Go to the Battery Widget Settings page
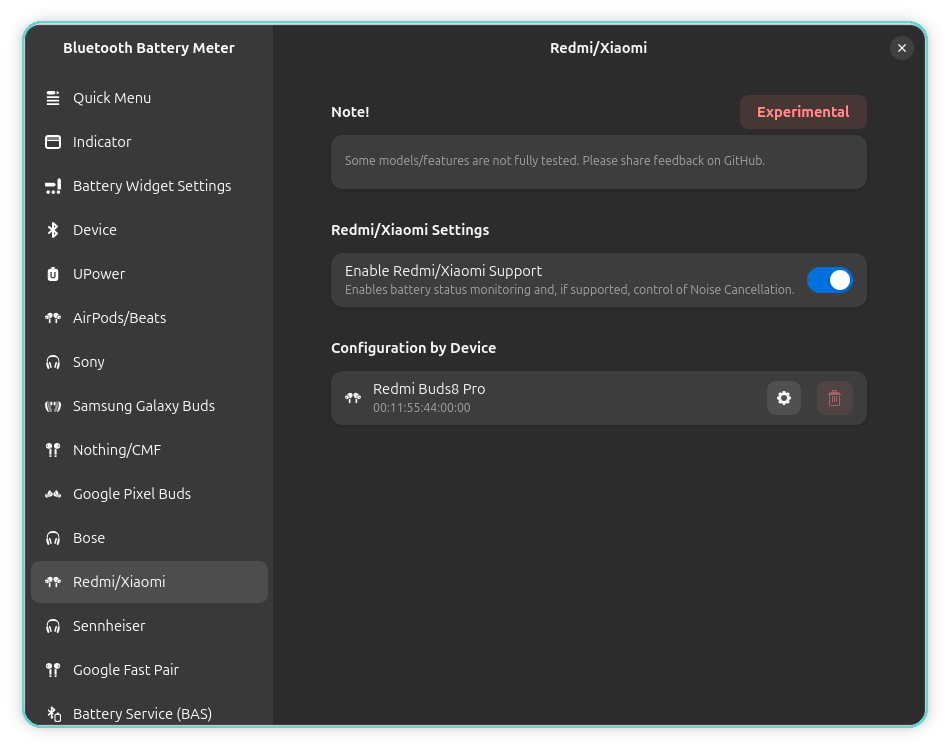 pyautogui.click(x=149, y=186)
